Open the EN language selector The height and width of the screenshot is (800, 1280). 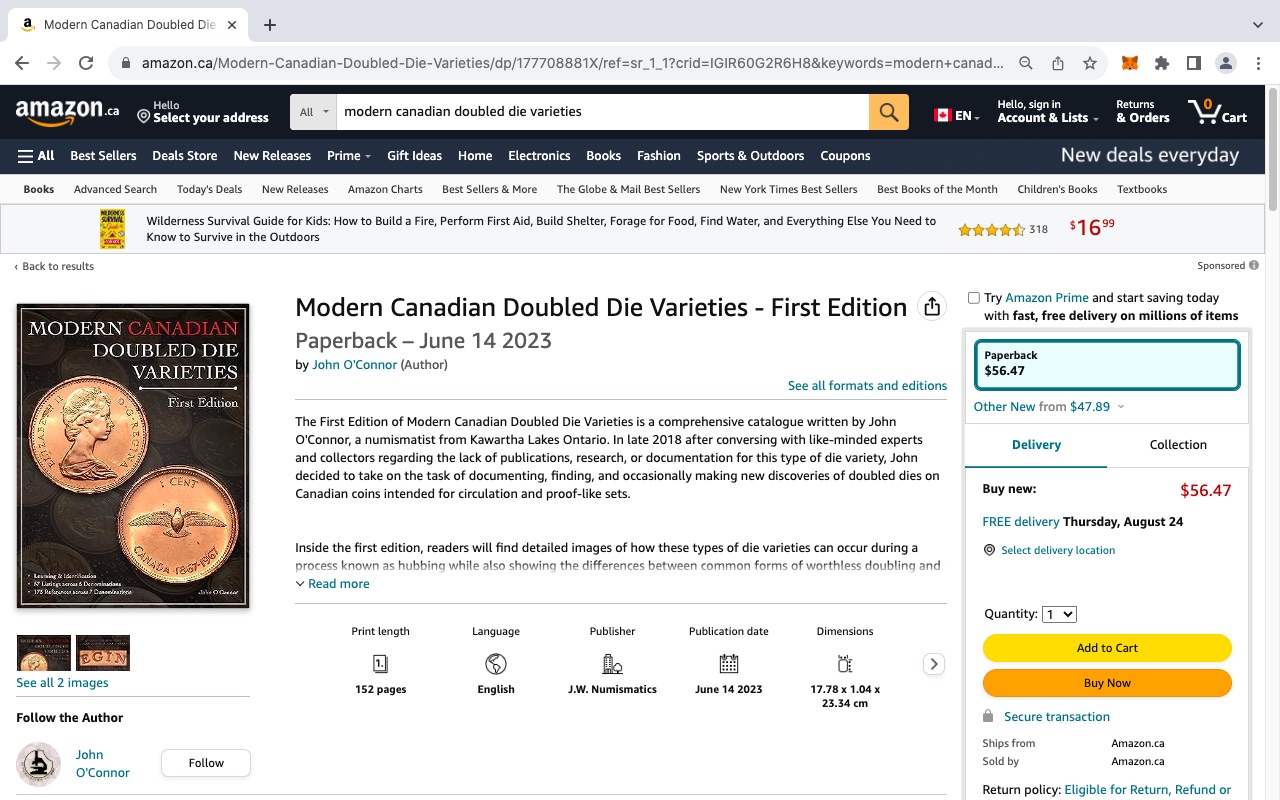(956, 115)
